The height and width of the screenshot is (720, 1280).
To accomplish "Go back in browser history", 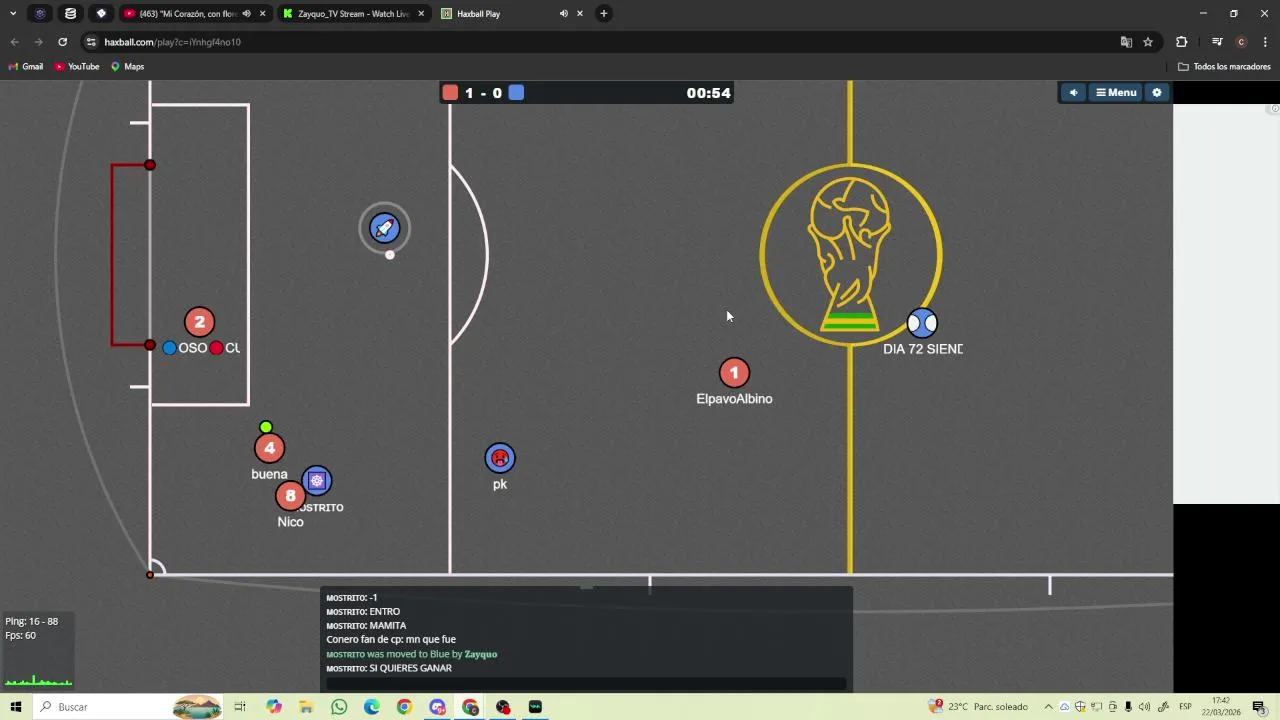I will point(14,42).
